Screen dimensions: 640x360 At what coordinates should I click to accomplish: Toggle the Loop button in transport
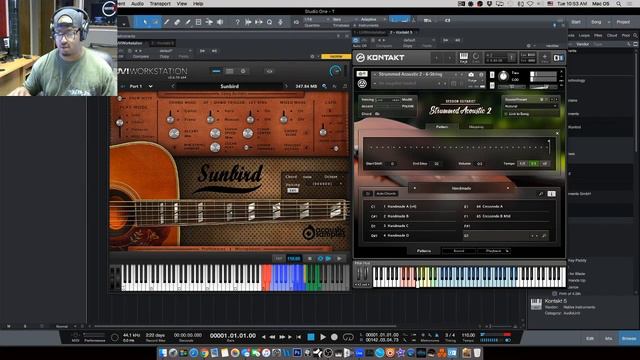pyautogui.click(x=348, y=337)
